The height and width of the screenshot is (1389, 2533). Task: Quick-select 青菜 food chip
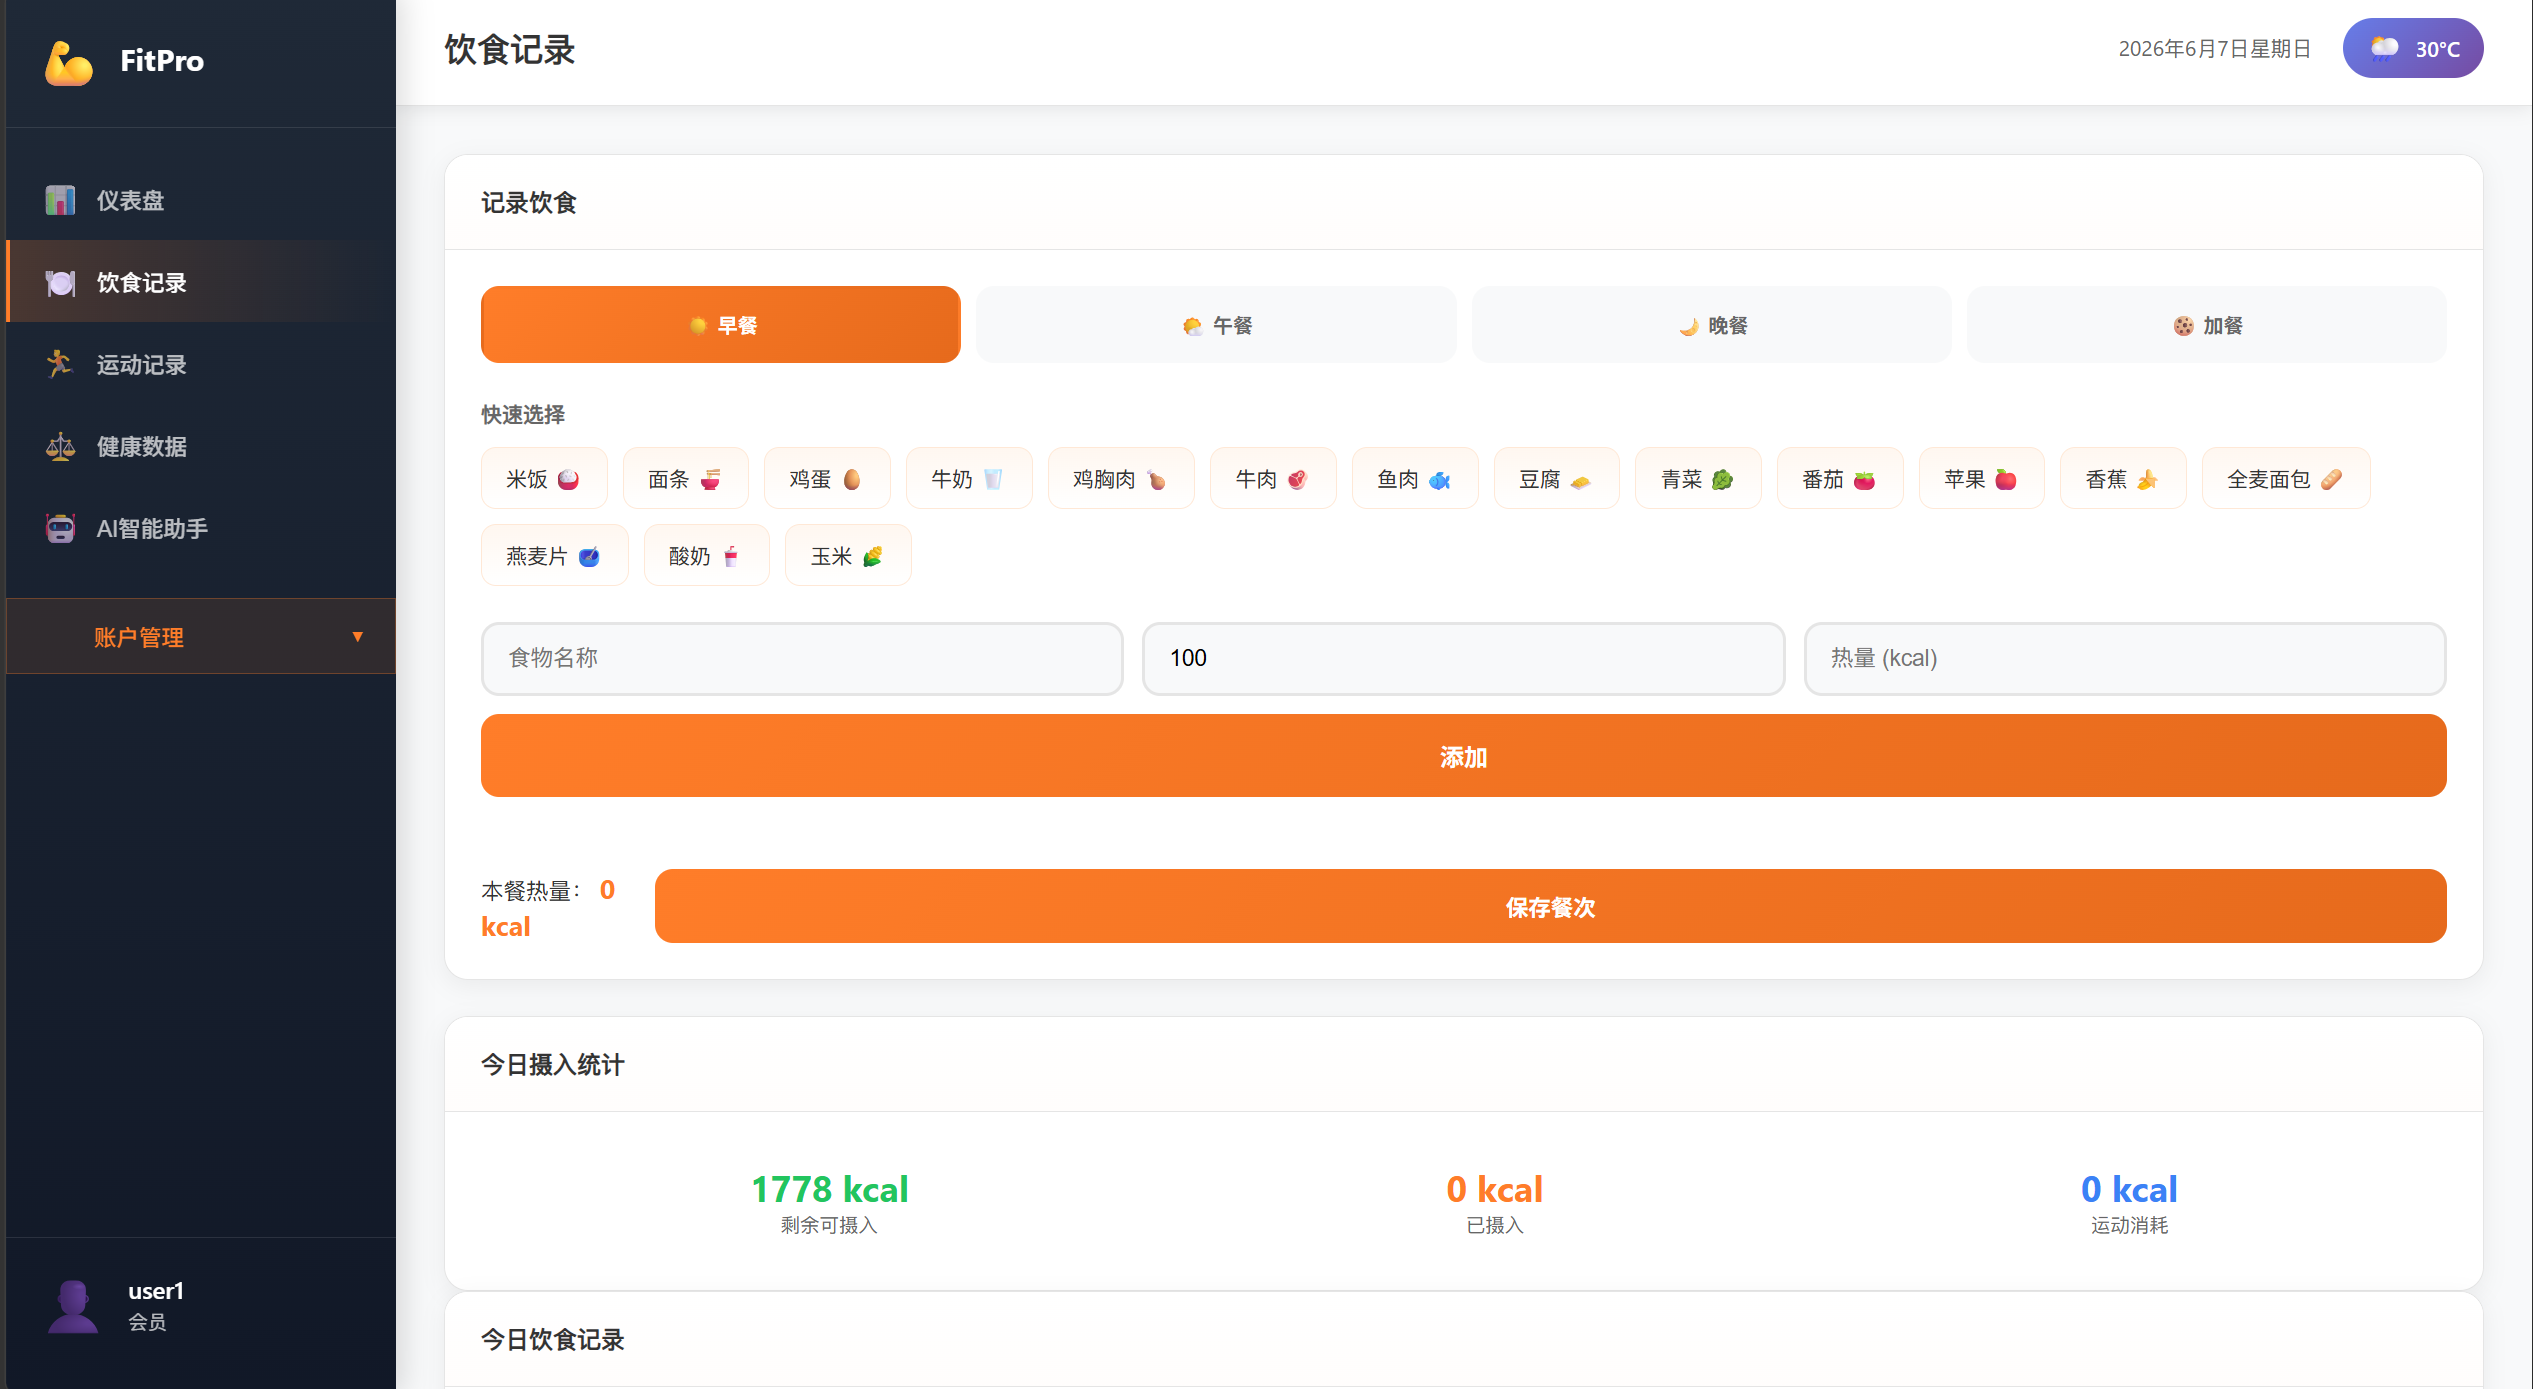(x=1698, y=479)
